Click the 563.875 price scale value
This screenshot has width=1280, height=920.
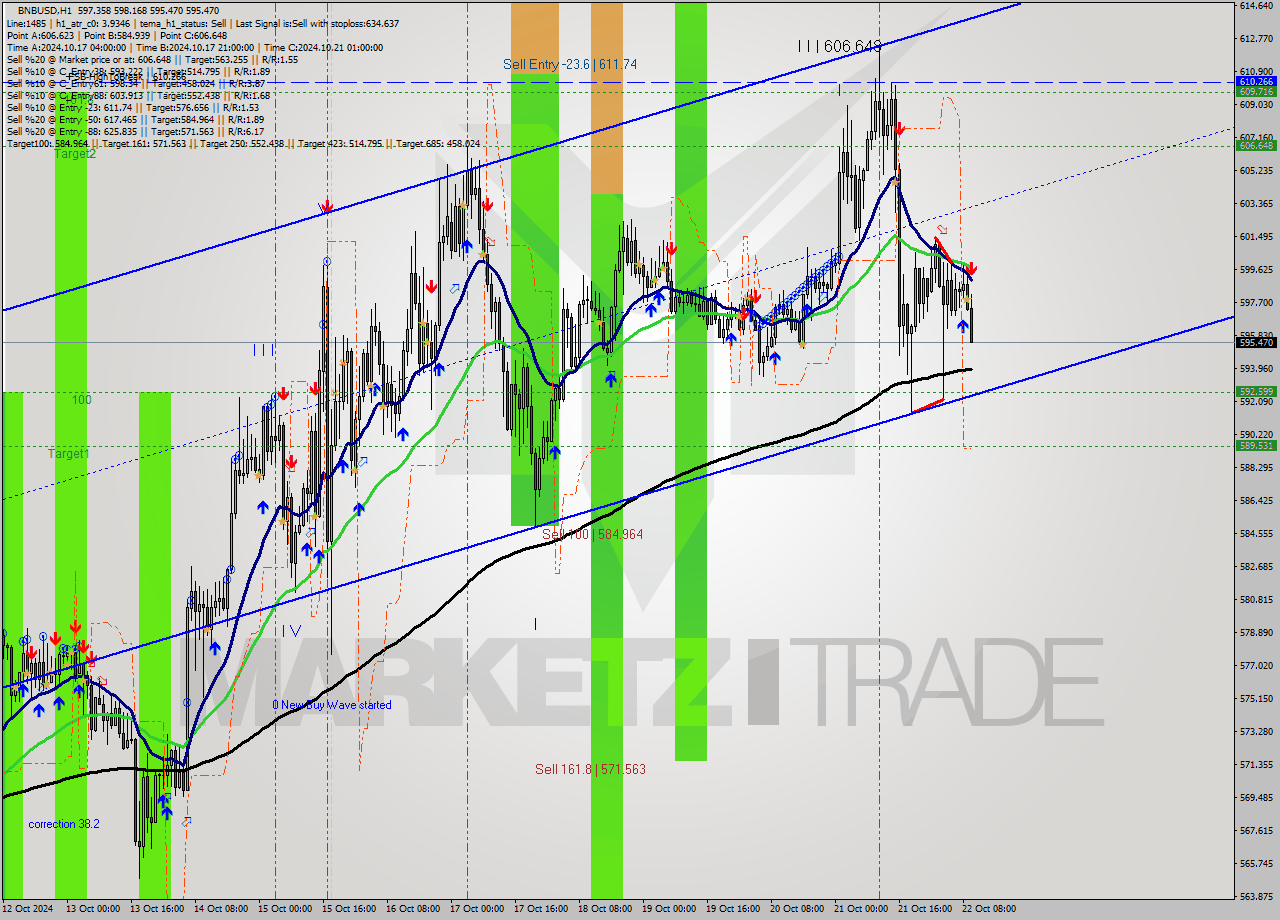(x=1256, y=896)
